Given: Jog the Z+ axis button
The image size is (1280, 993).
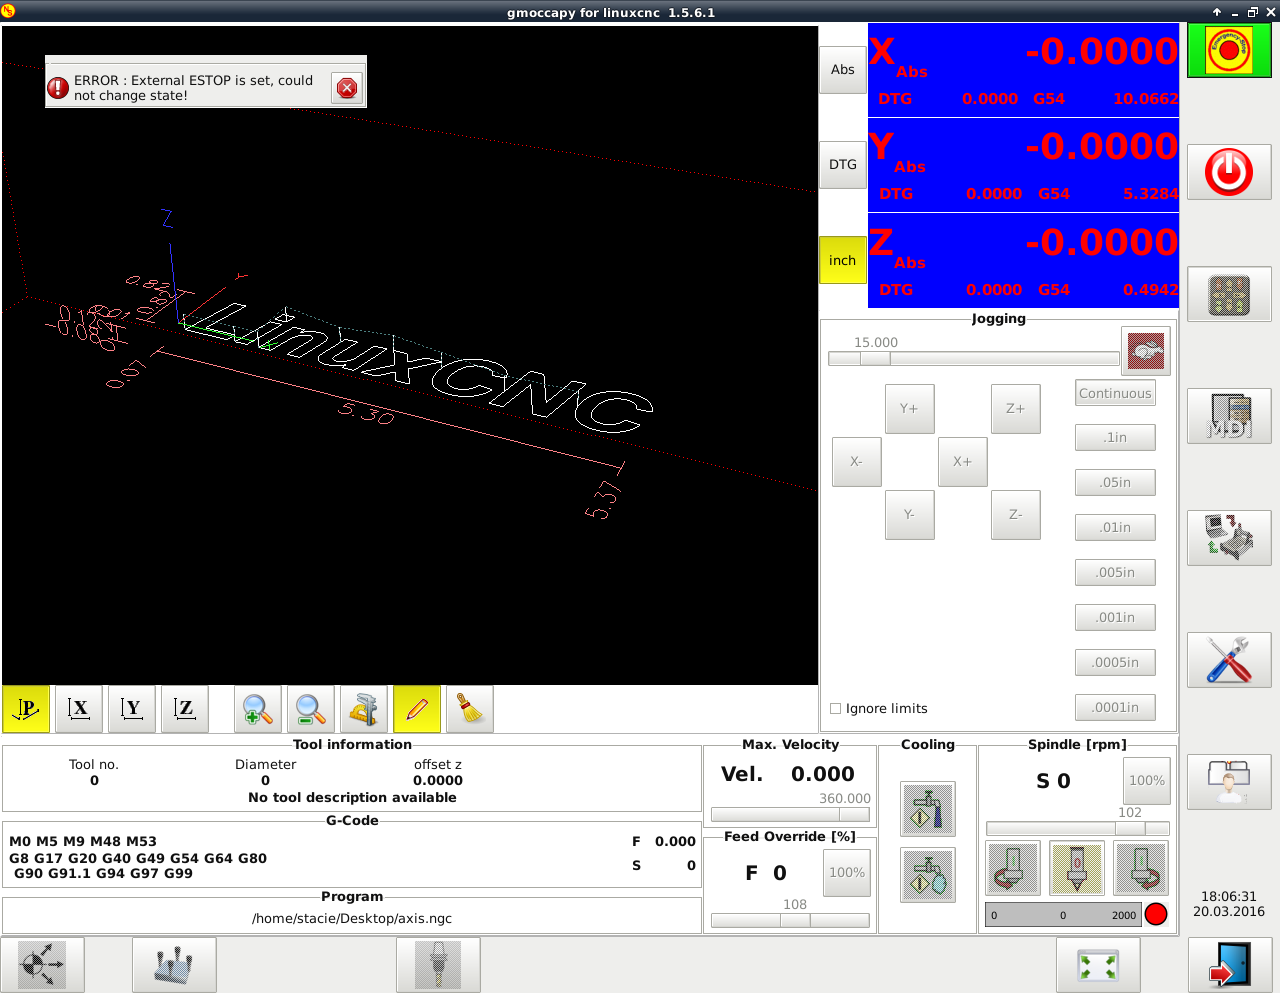Looking at the screenshot, I should [1016, 409].
